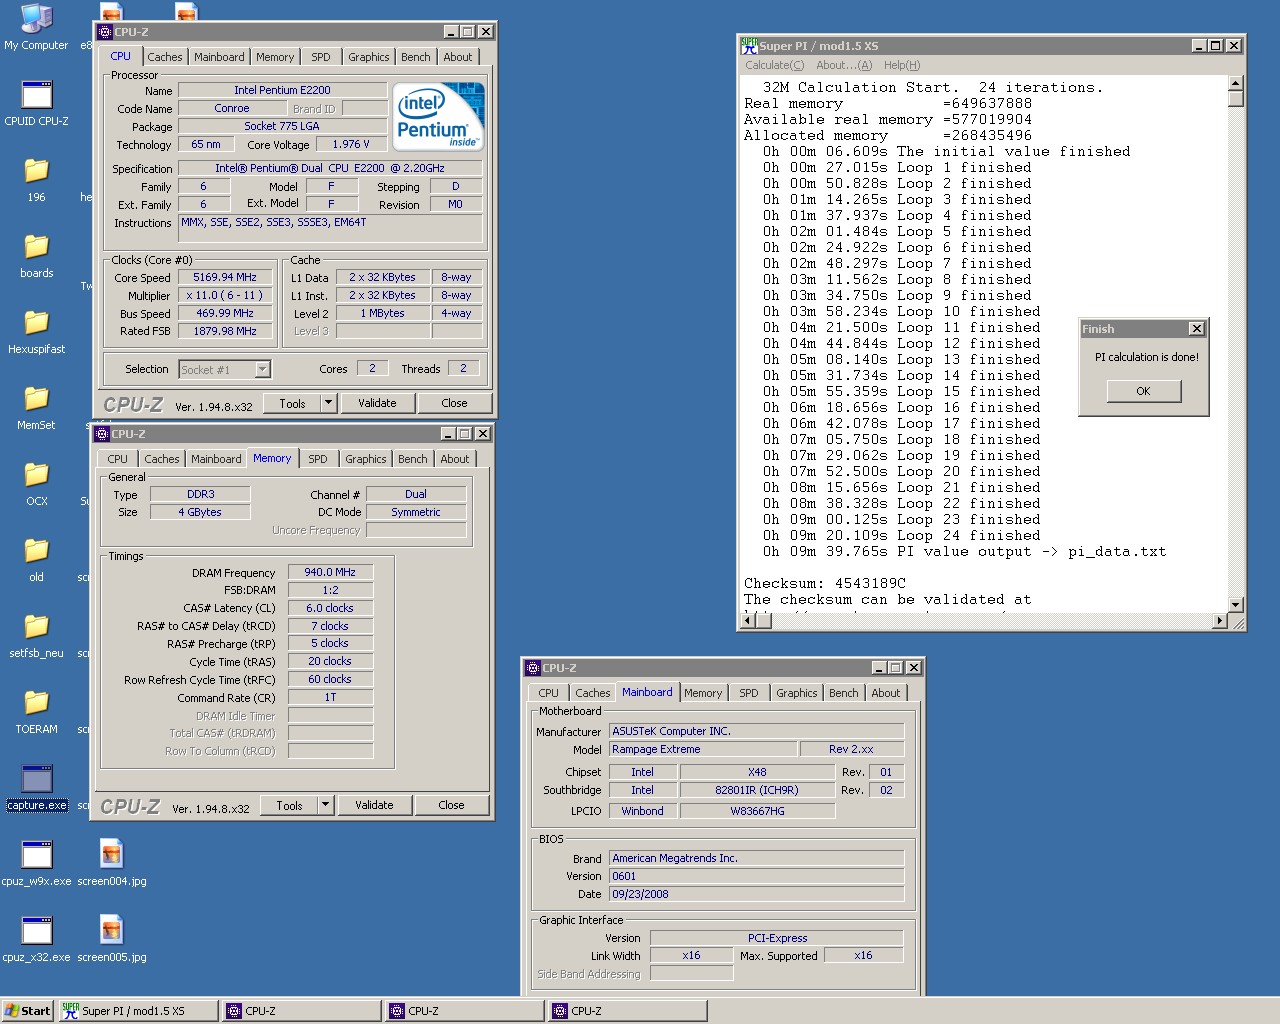
Task: Open Tools dropdown arrow in Memory window
Action: click(325, 805)
